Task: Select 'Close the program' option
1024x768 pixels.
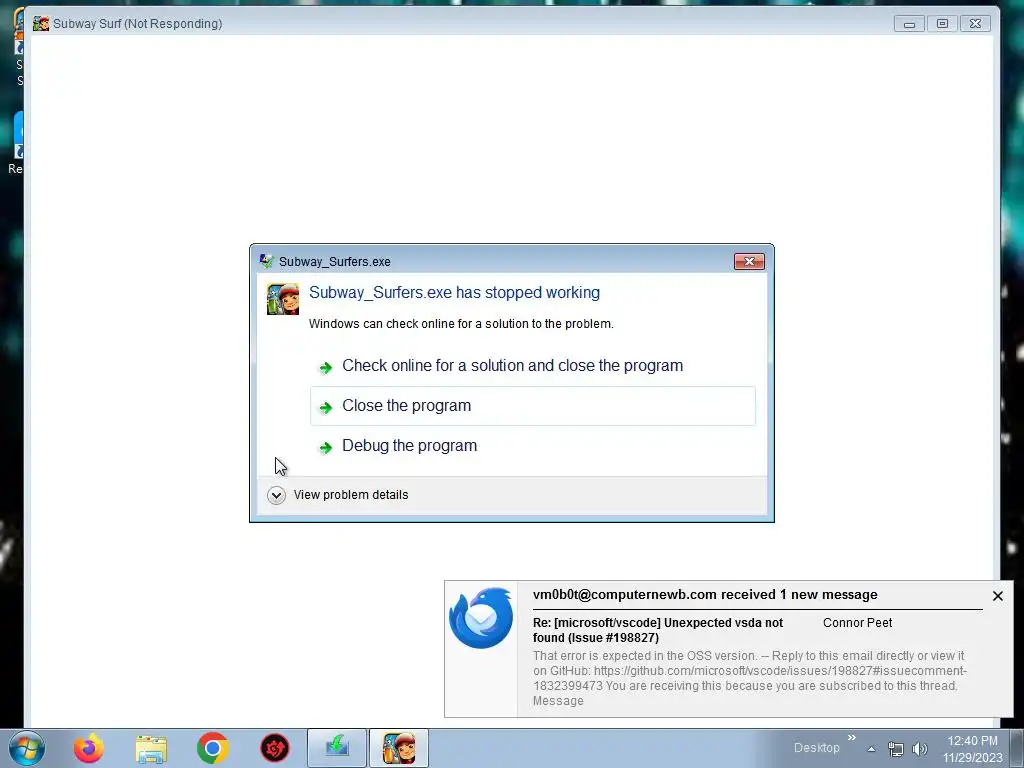Action: [x=532, y=406]
